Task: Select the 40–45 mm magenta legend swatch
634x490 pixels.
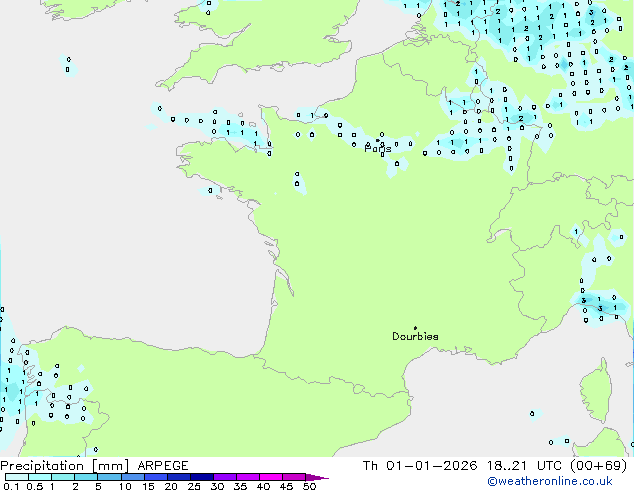Action: [x=271, y=477]
